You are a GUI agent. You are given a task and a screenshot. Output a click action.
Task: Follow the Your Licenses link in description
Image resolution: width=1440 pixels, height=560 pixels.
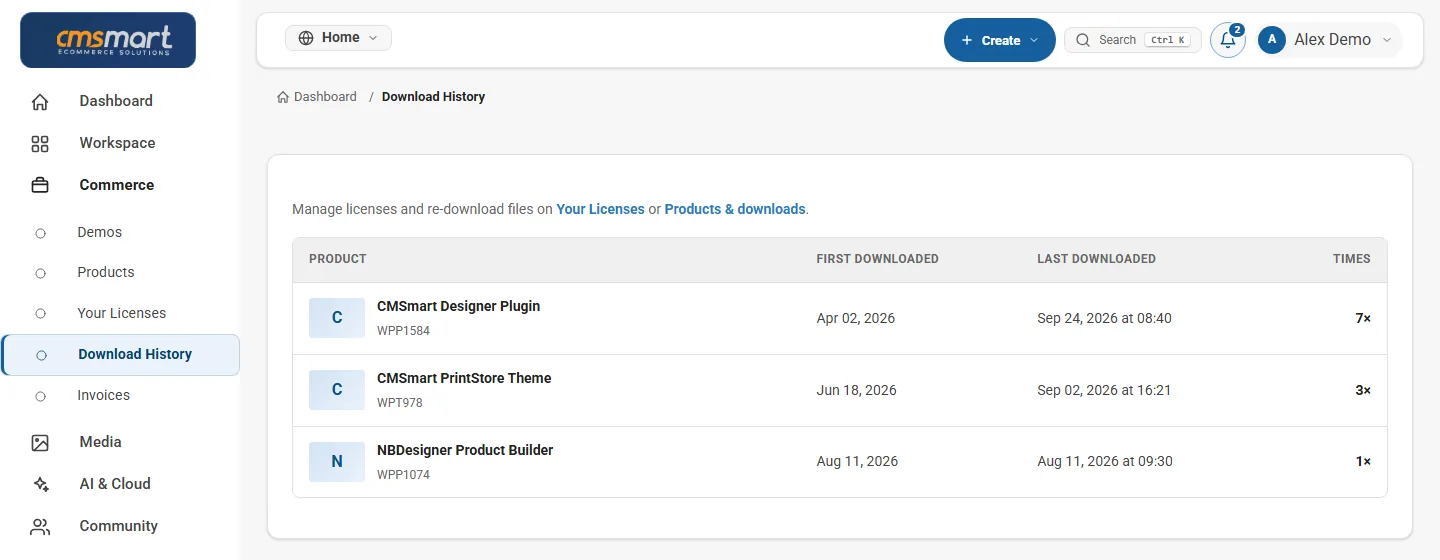600,209
